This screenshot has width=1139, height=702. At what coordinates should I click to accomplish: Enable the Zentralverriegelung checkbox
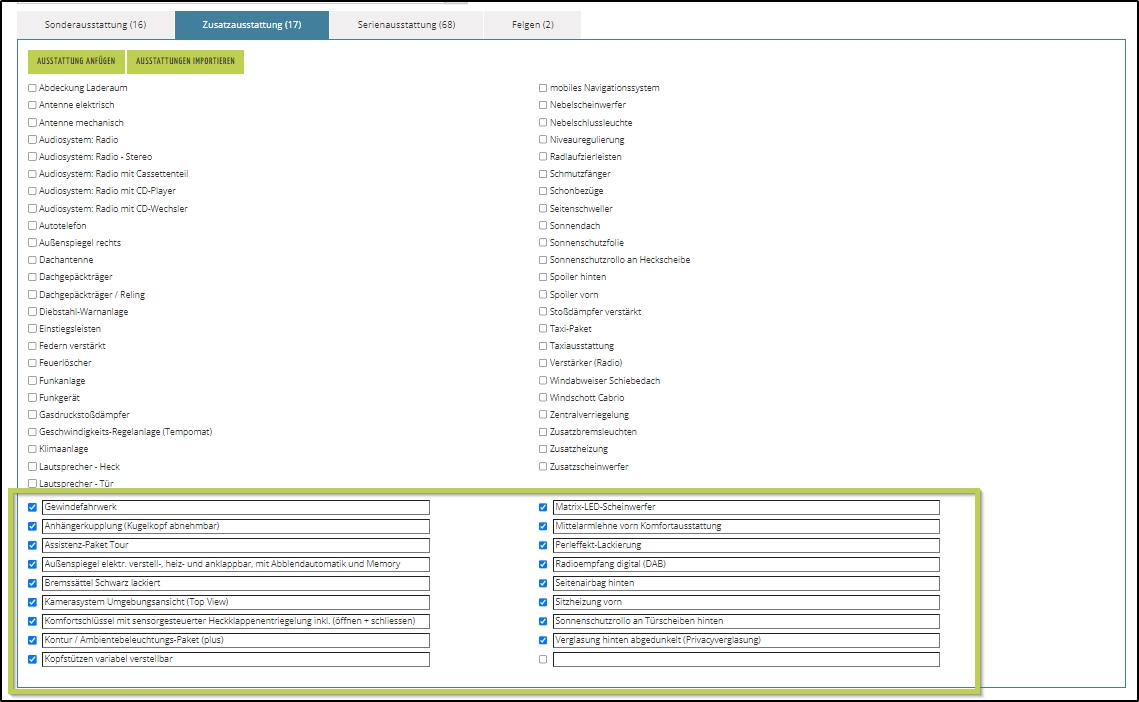543,415
